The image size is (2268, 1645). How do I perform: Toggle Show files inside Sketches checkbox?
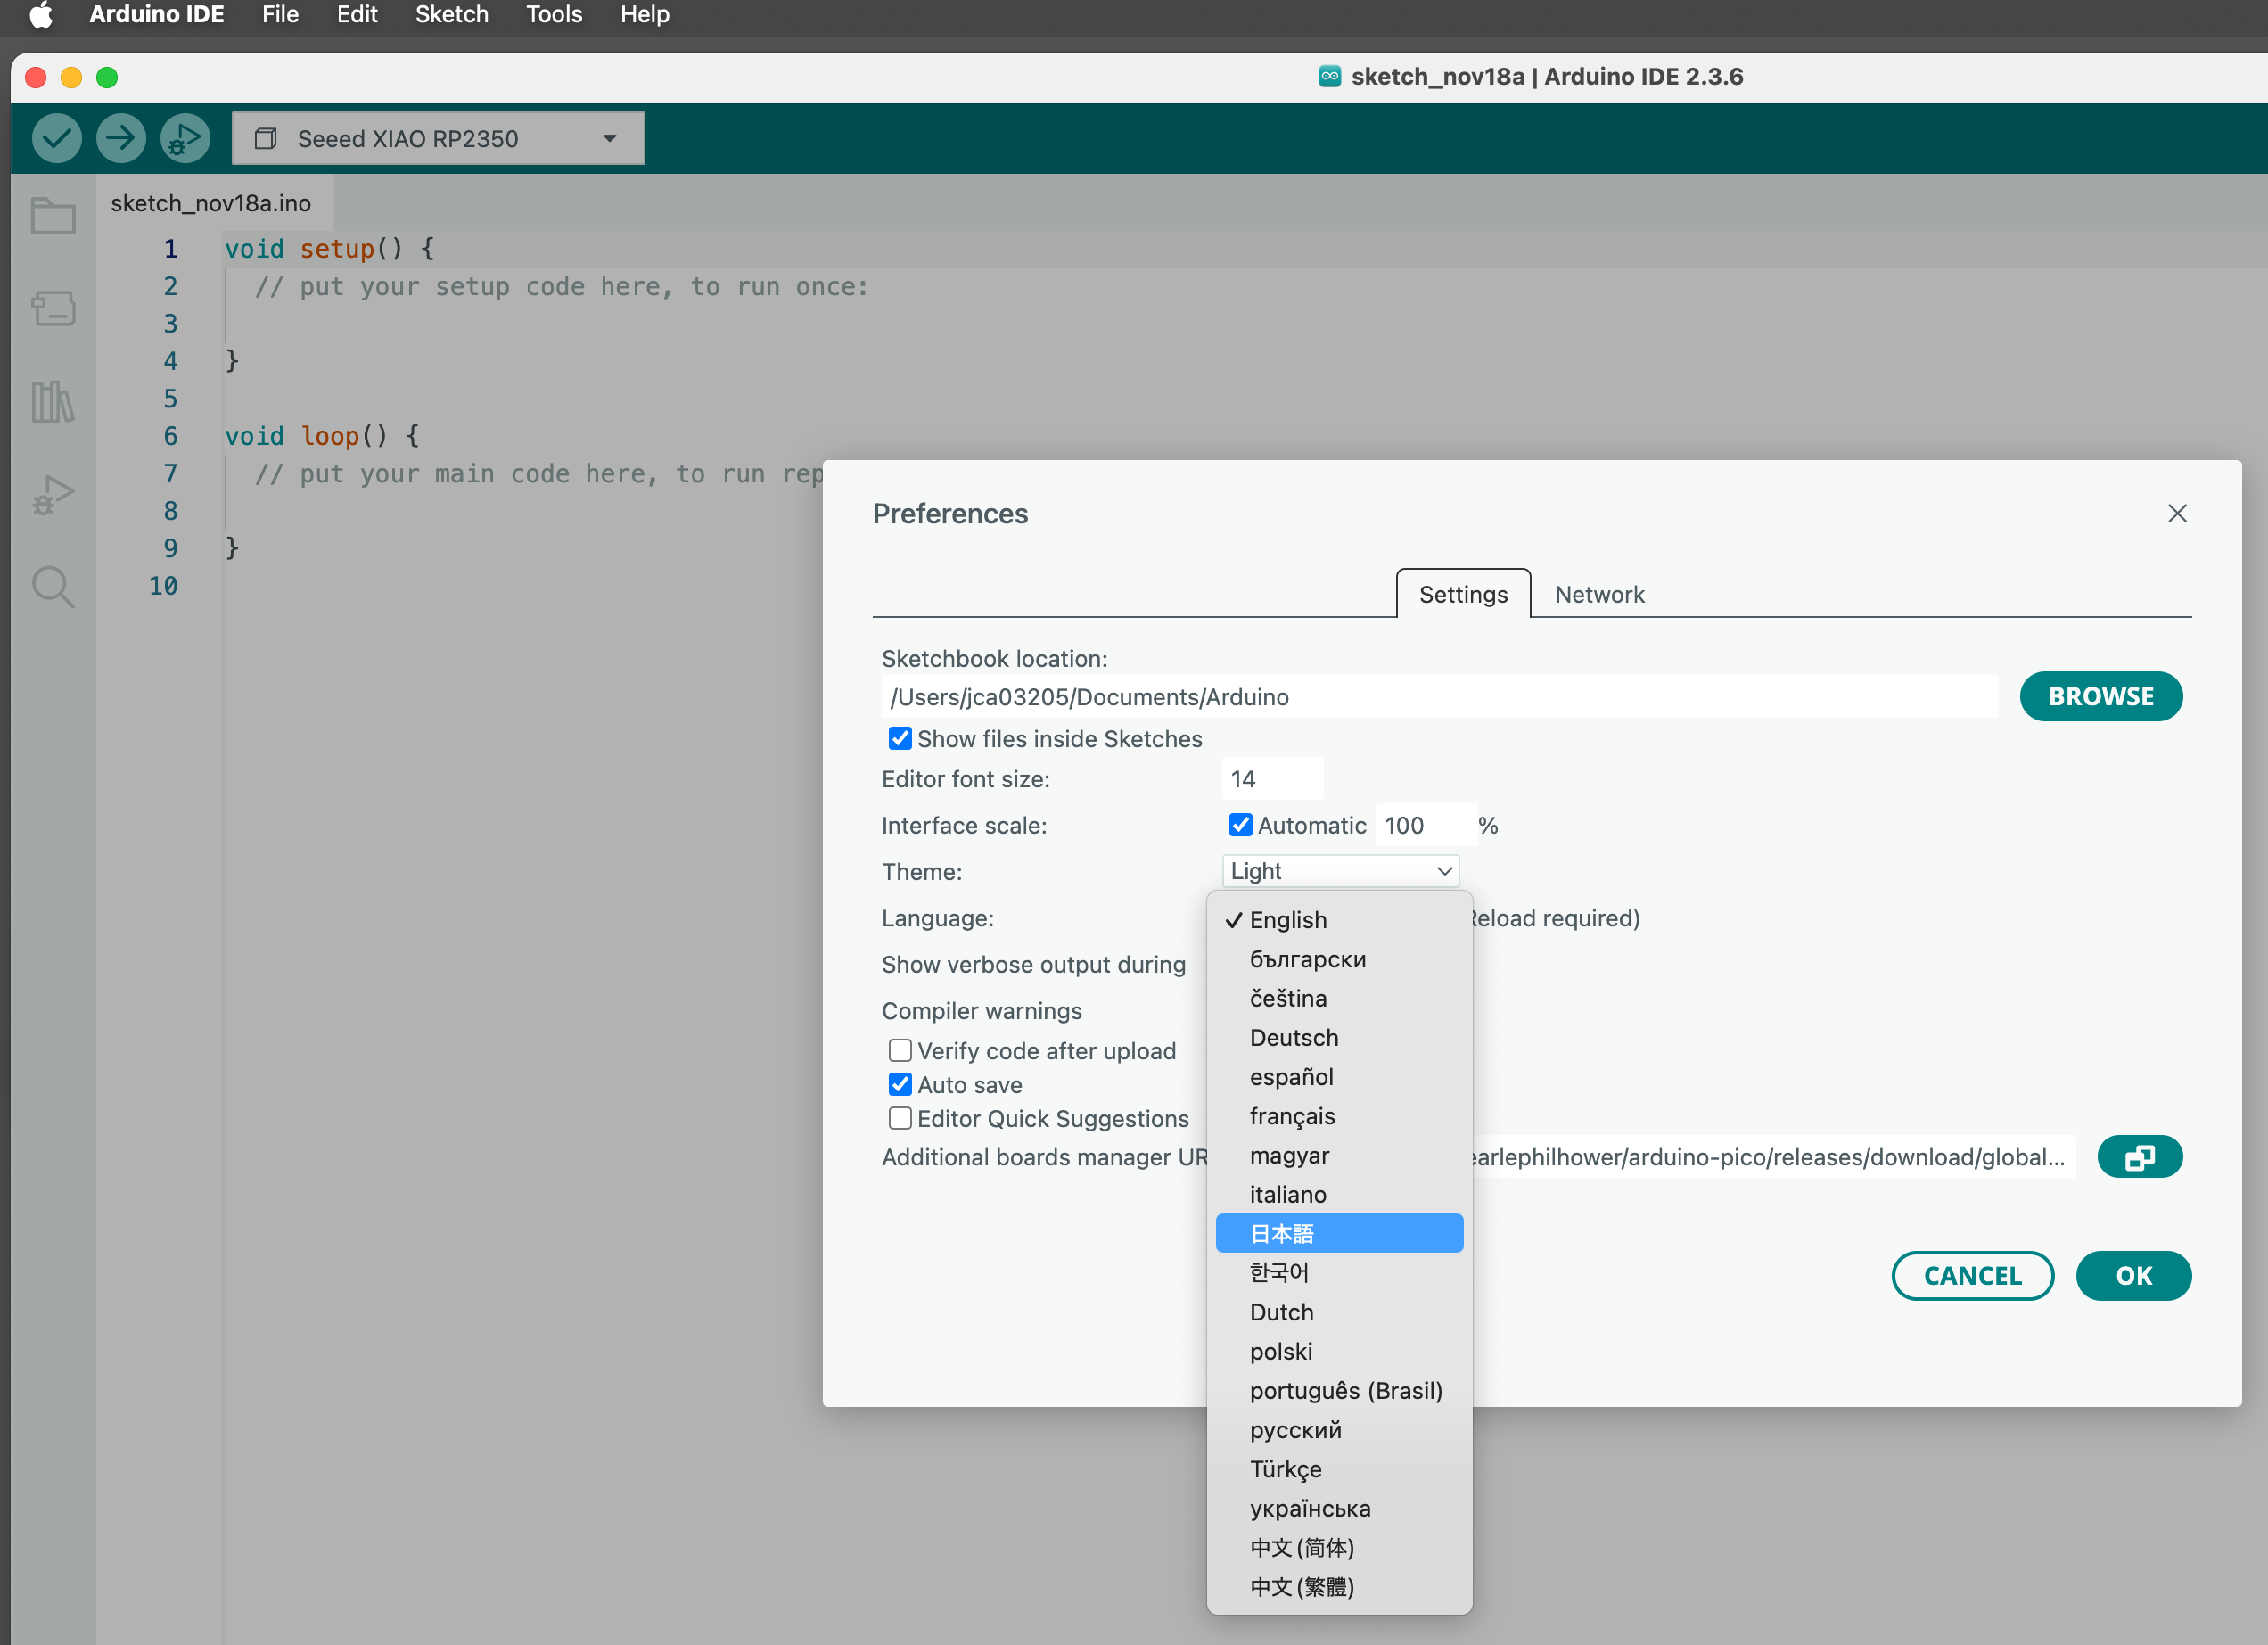tap(900, 739)
